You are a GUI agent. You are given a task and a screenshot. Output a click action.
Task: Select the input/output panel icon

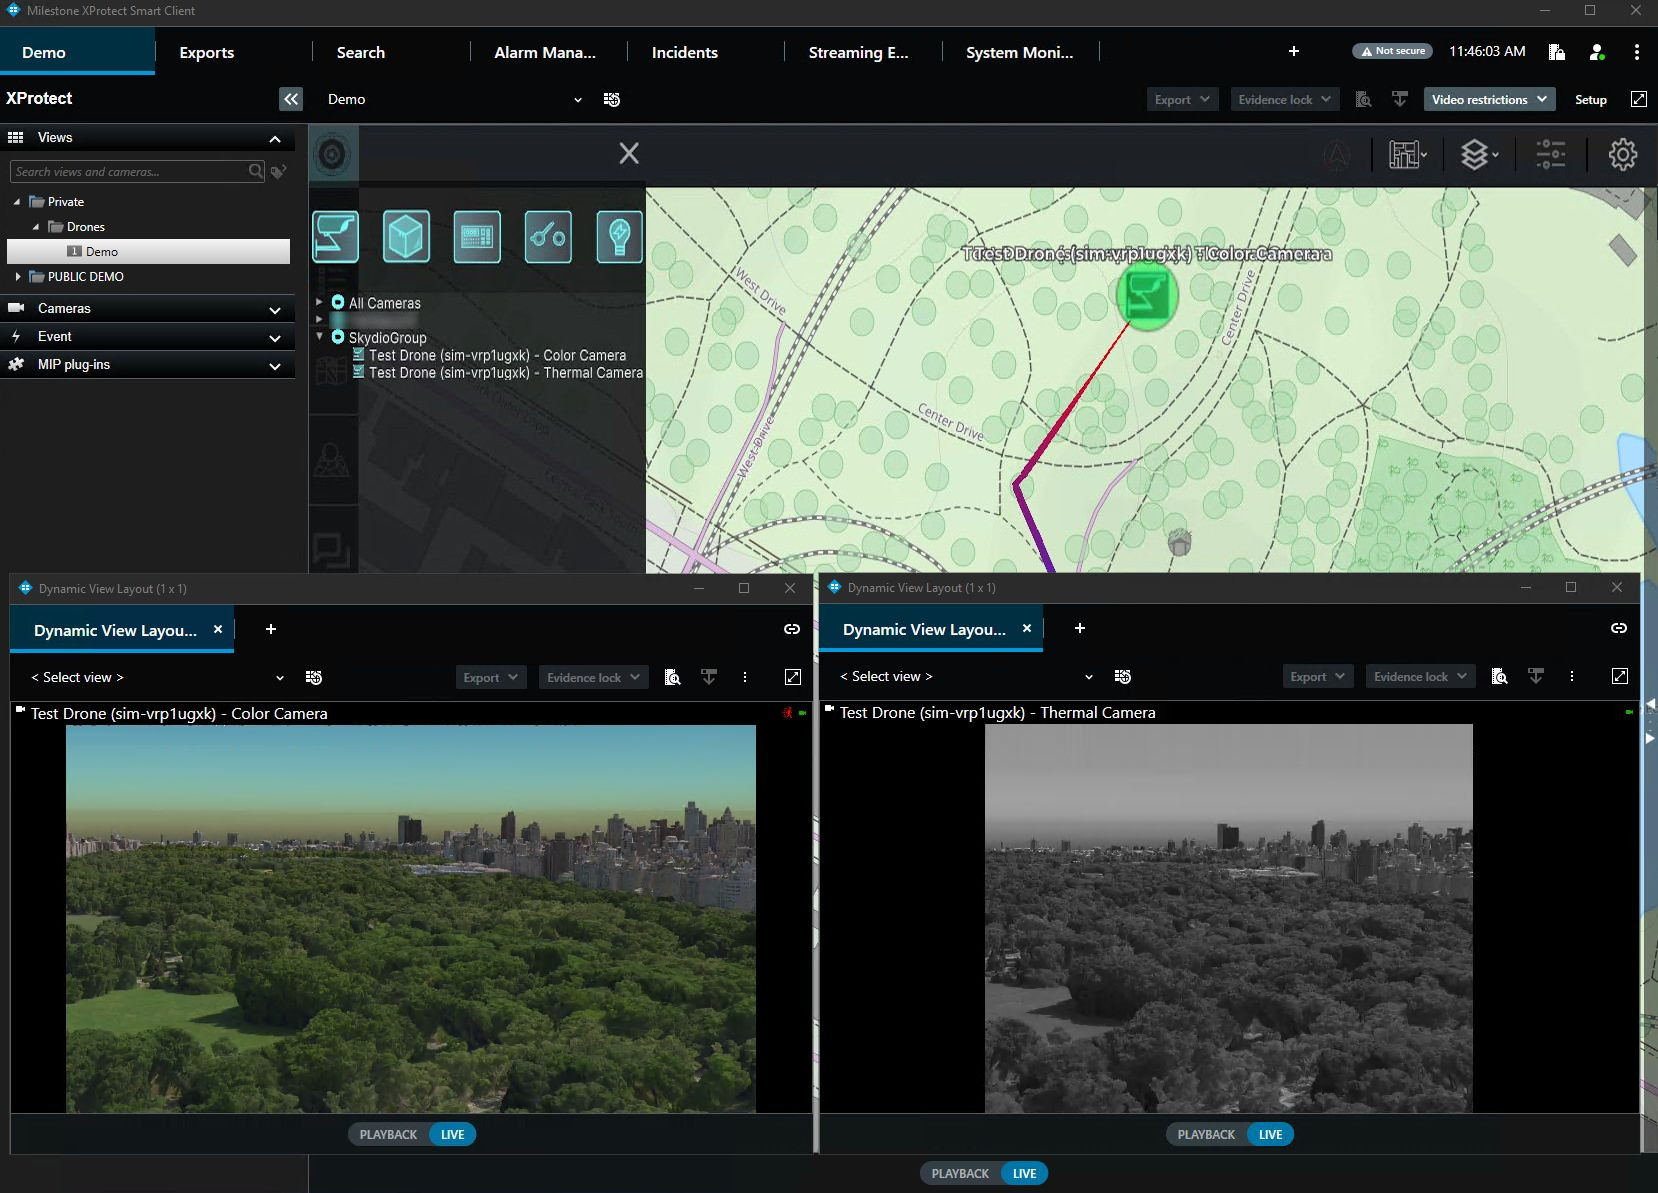[x=477, y=237]
